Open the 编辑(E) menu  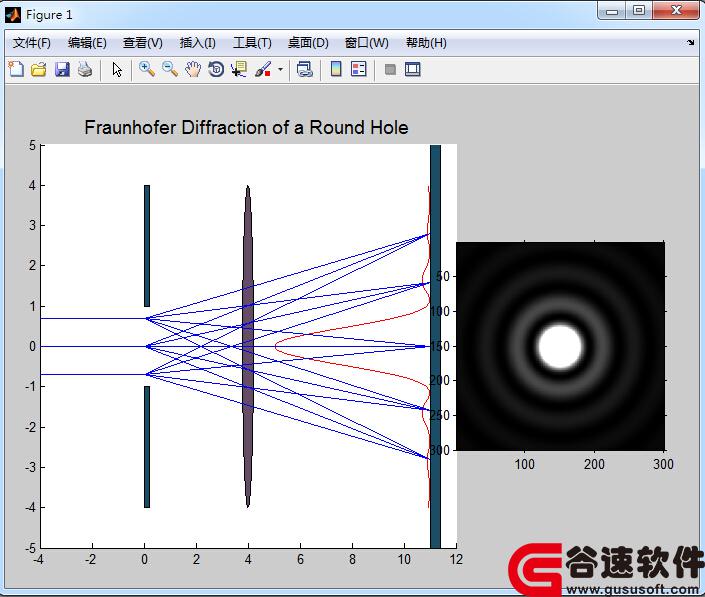[87, 43]
